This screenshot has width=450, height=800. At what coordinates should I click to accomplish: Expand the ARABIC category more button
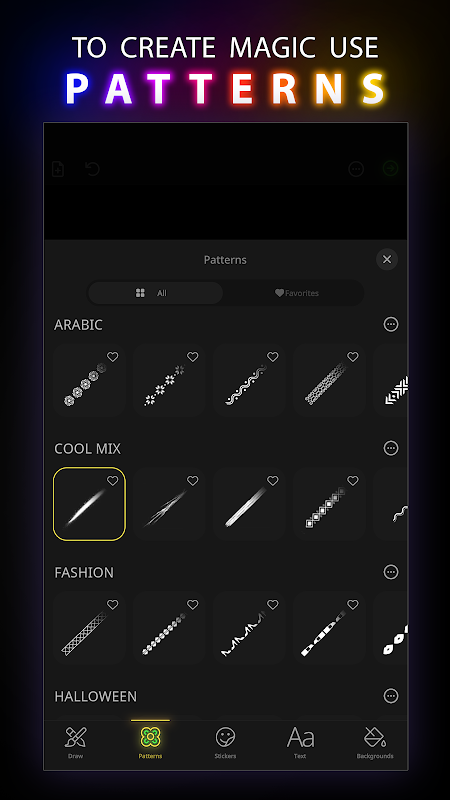point(391,324)
